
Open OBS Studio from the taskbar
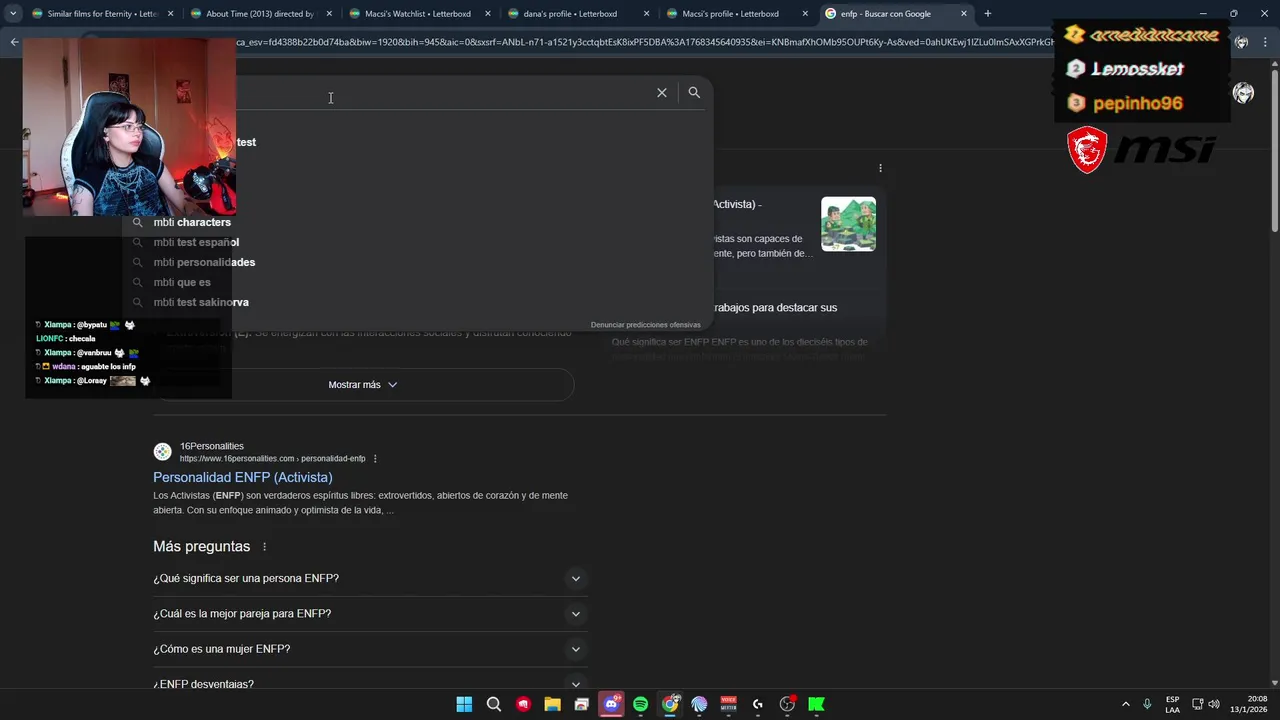[787, 704]
